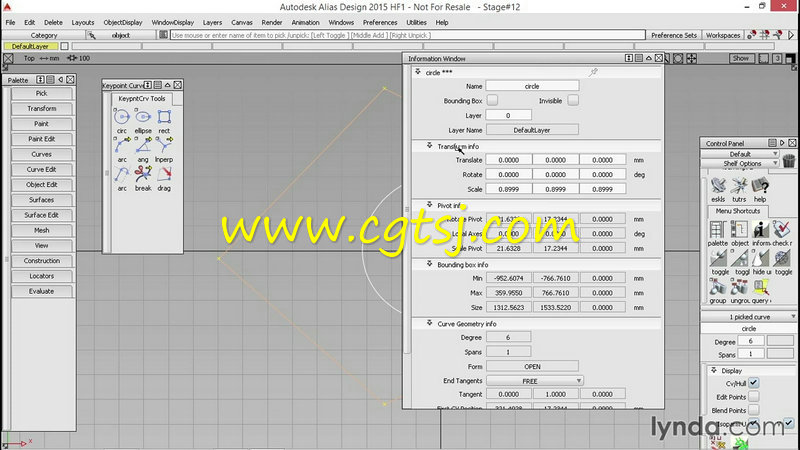Open the Render menu
Viewport: 800px width, 450px height.
click(x=271, y=22)
